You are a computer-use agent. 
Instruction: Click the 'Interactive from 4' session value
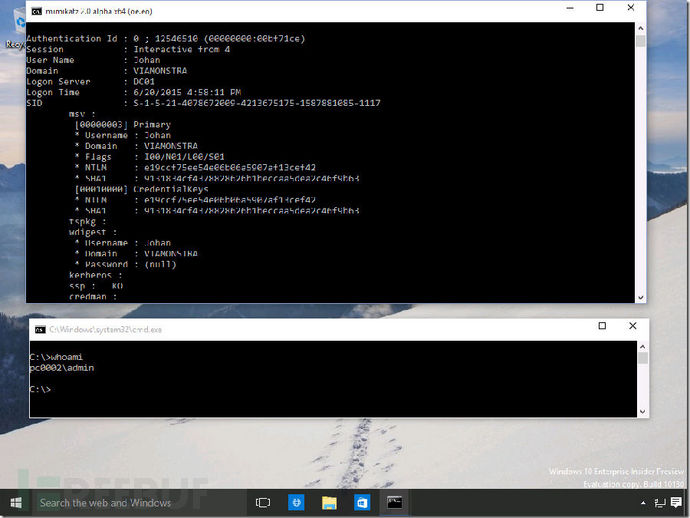pyautogui.click(x=182, y=49)
